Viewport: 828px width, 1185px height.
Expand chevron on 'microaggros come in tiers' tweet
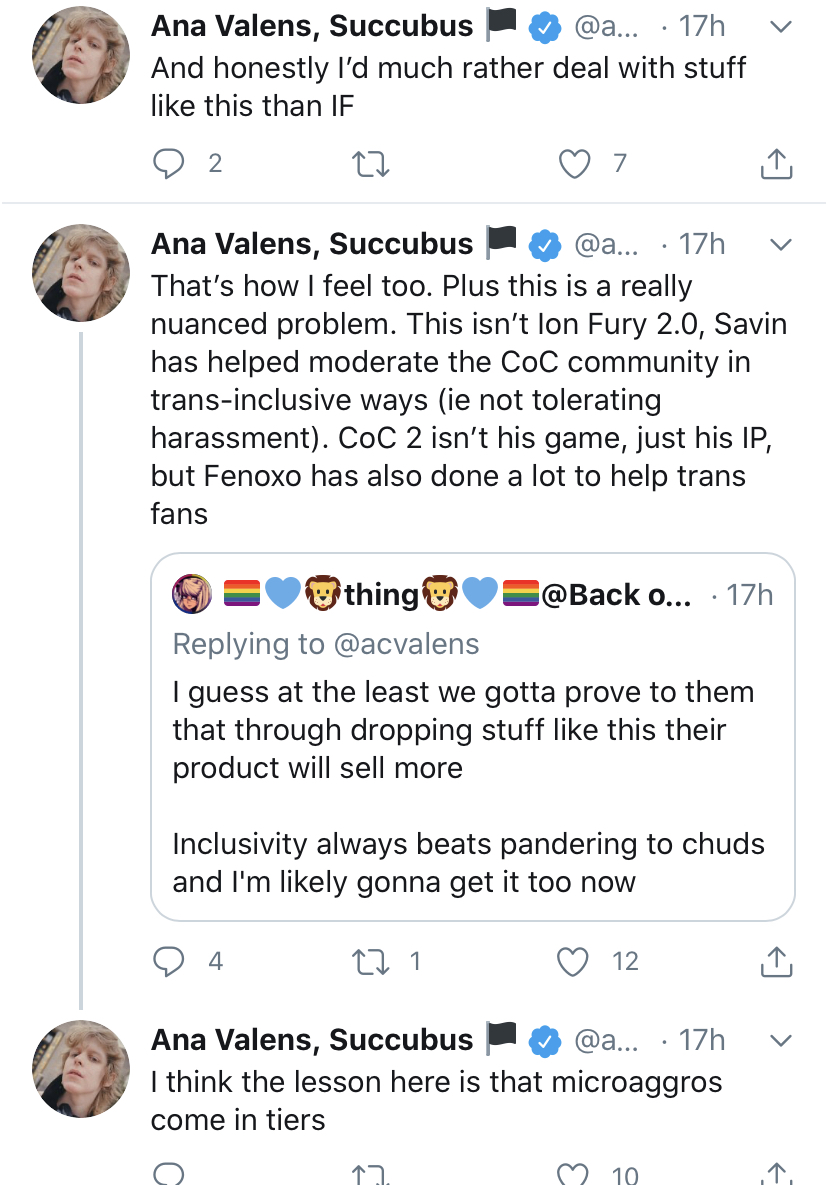click(x=782, y=1040)
